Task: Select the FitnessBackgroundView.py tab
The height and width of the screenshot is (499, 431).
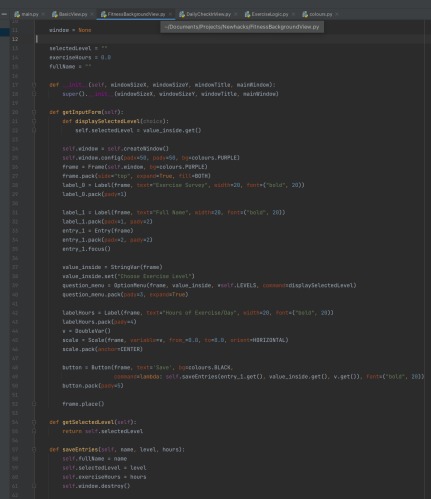Action: click(136, 14)
